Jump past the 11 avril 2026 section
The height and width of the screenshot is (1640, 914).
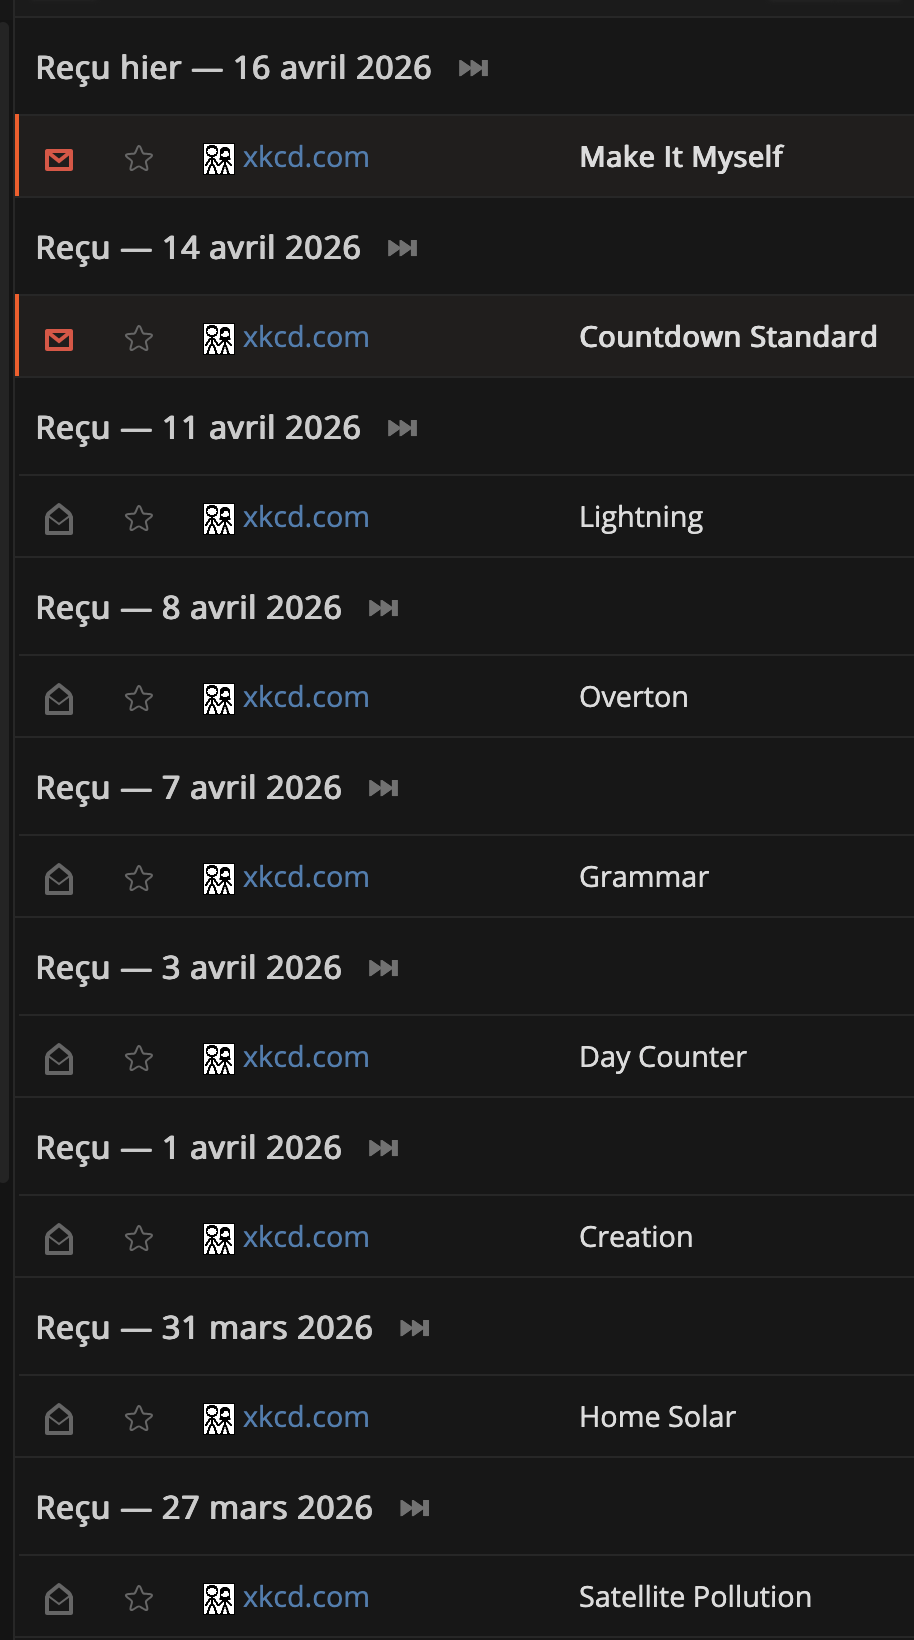(402, 428)
